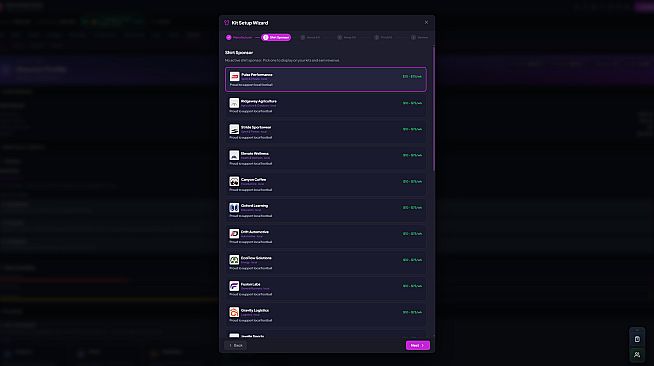Select the Canyon Coffee sponsor card
The width and height of the screenshot is (654, 366).
click(x=326, y=184)
